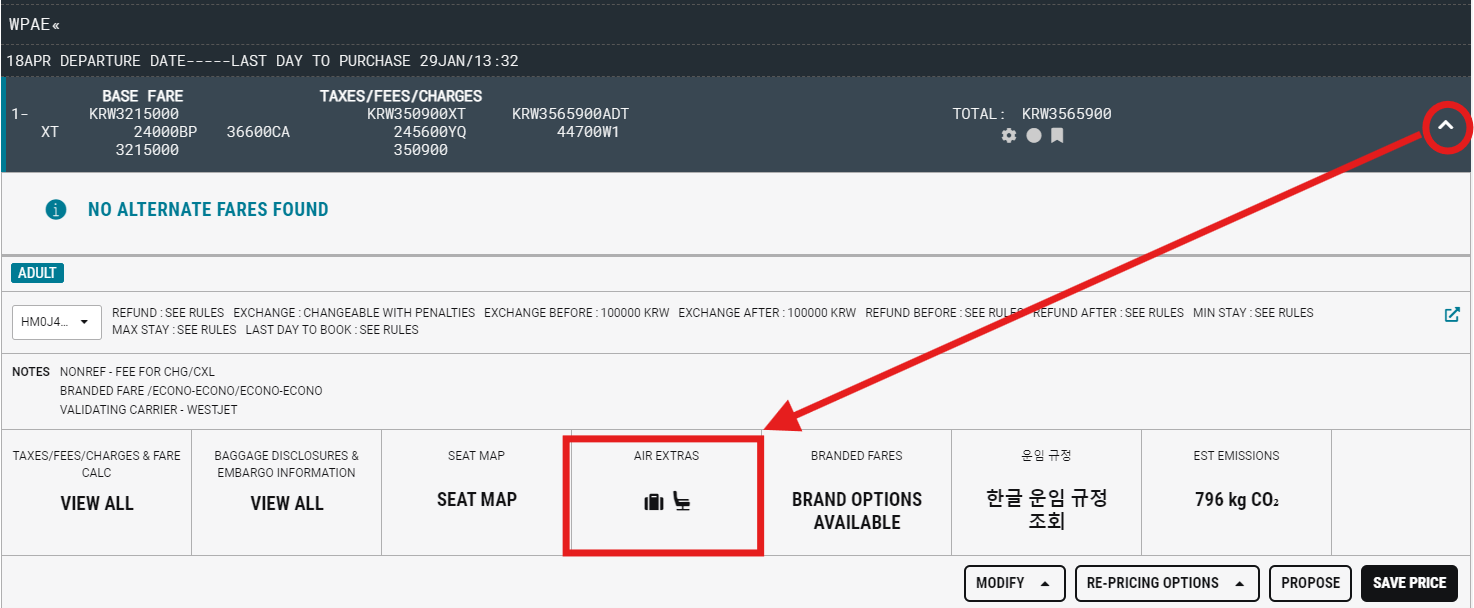Click the bookmark icon under TOTAL
The height and width of the screenshot is (608, 1474).
(x=1057, y=135)
